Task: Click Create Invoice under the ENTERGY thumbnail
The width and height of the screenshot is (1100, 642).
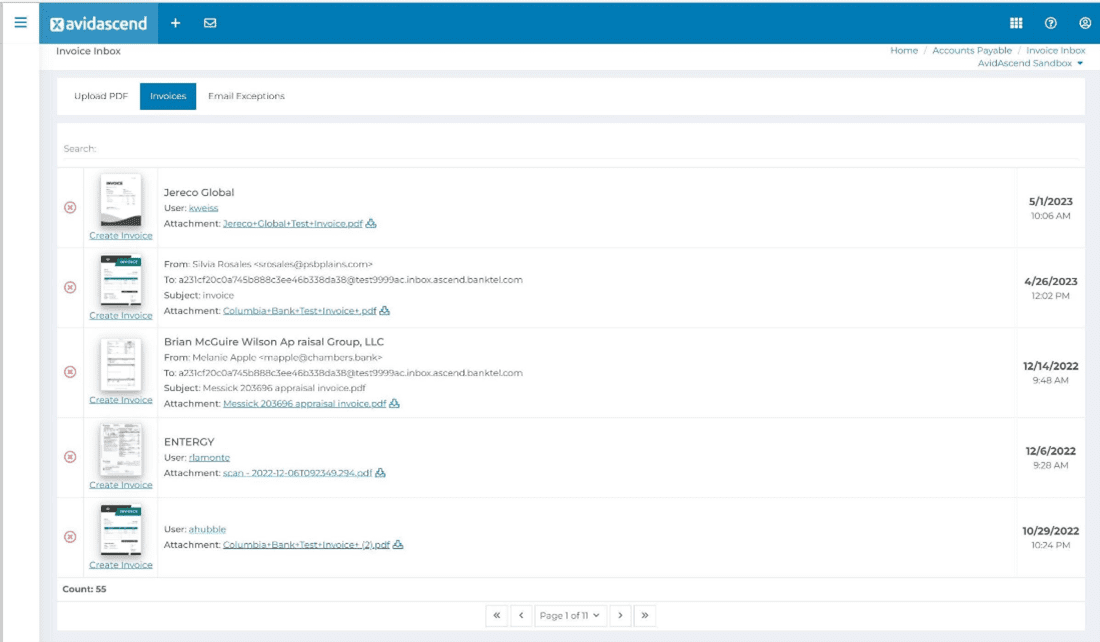Action: [x=121, y=484]
